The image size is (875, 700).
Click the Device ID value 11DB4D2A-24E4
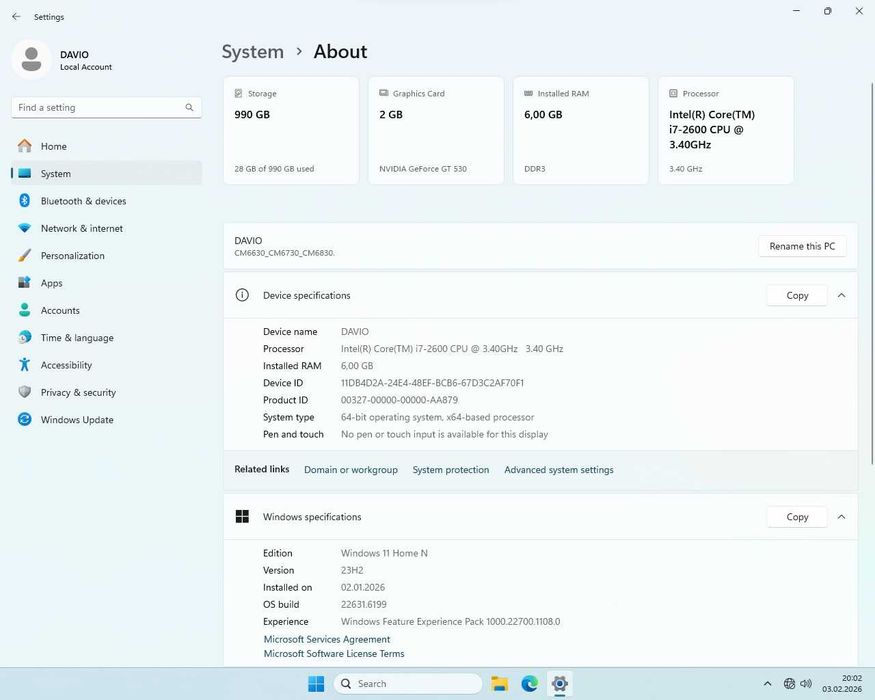(x=432, y=383)
